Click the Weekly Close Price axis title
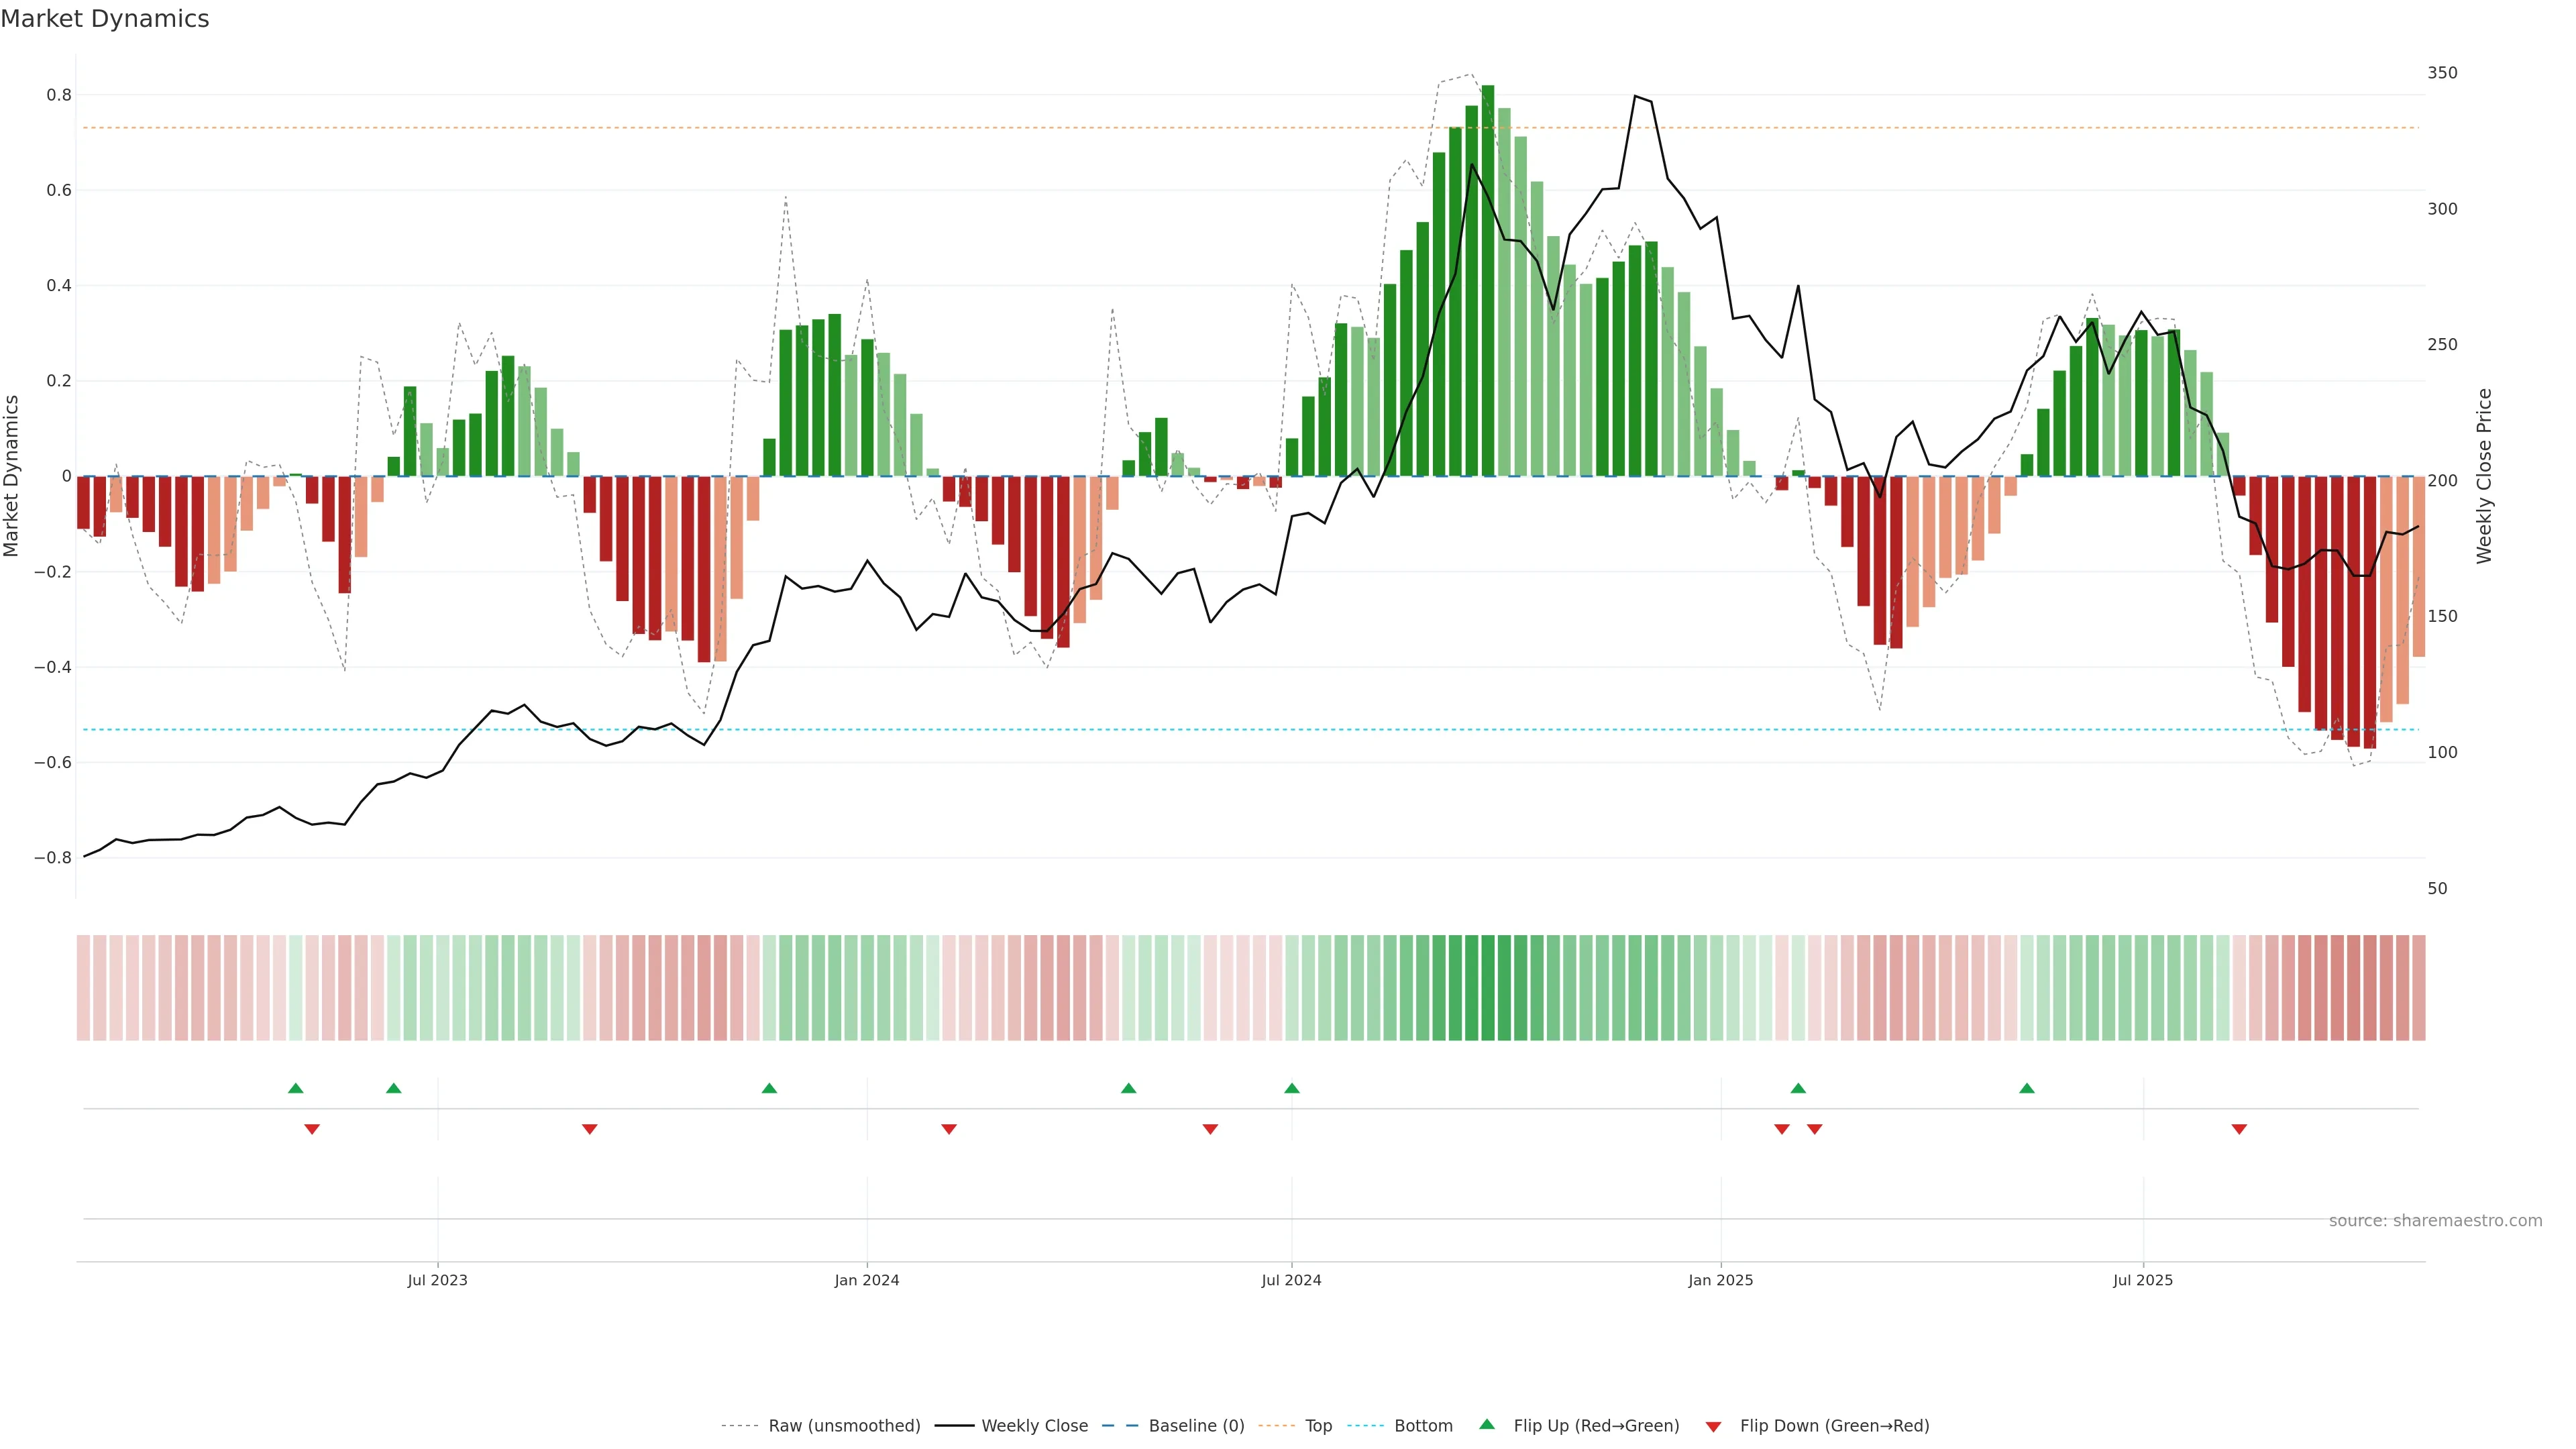The image size is (2576, 1449). pos(2485,476)
